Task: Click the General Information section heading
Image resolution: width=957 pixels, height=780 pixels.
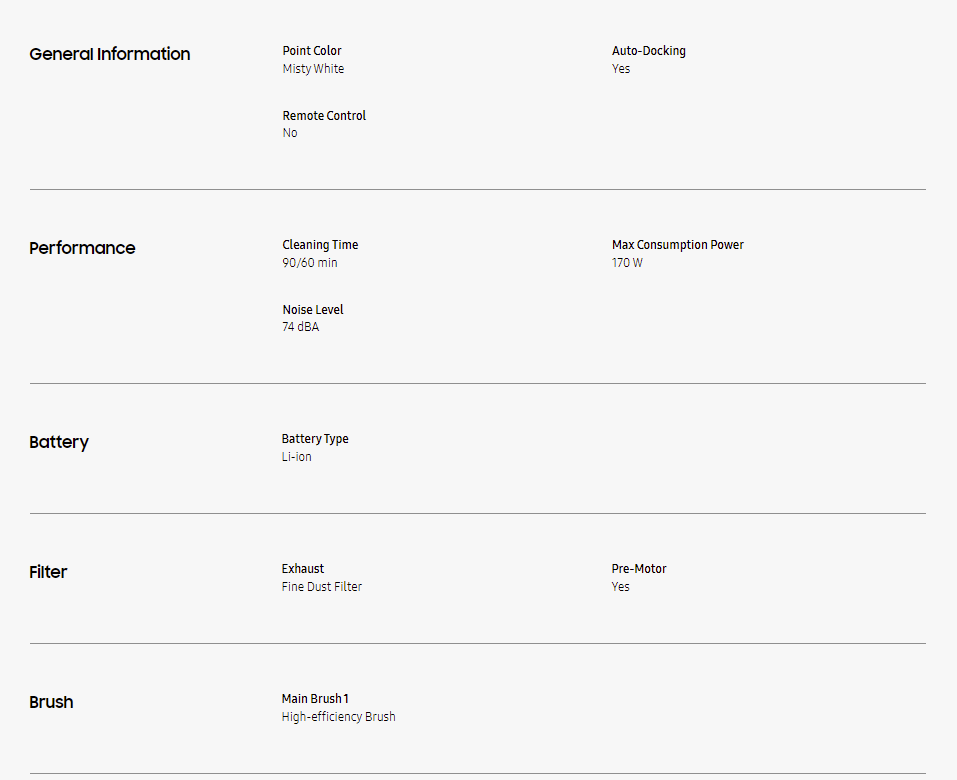Action: (110, 54)
